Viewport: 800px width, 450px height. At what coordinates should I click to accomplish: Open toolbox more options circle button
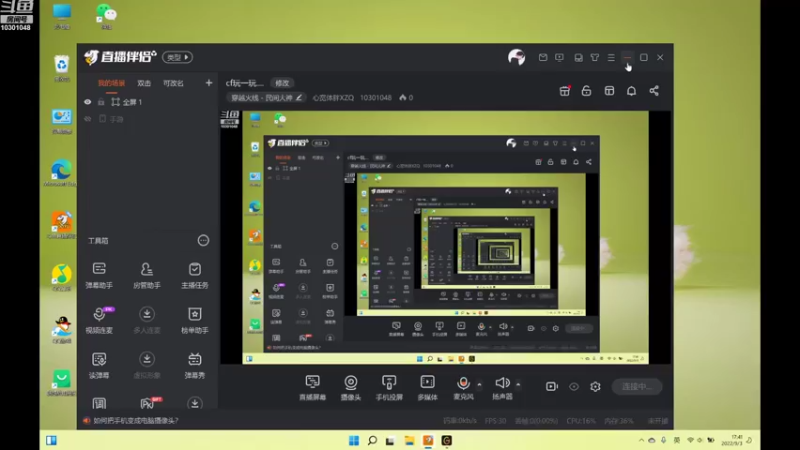click(203, 240)
